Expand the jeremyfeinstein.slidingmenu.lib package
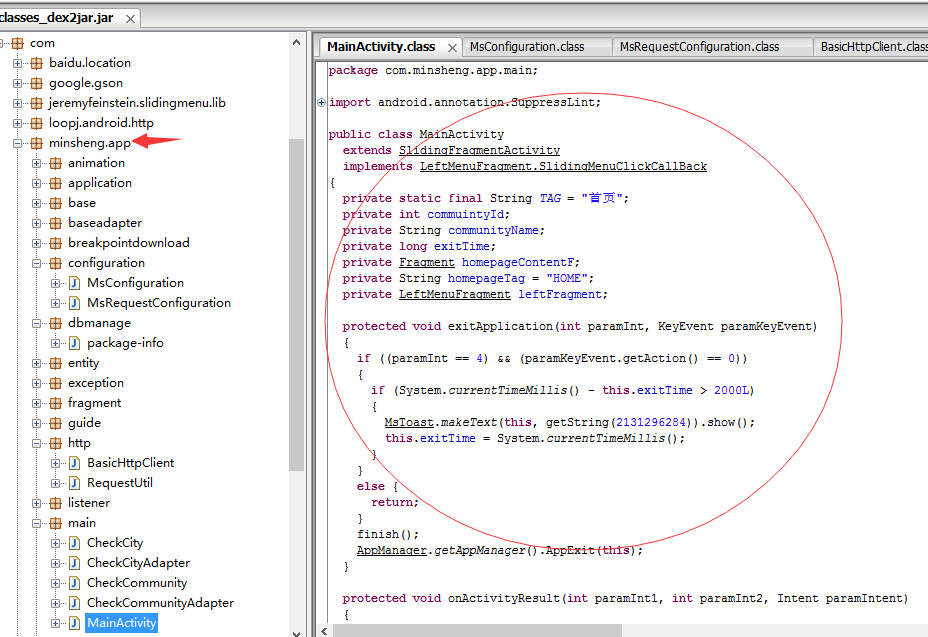Image resolution: width=928 pixels, height=637 pixels. pyautogui.click(x=17, y=104)
